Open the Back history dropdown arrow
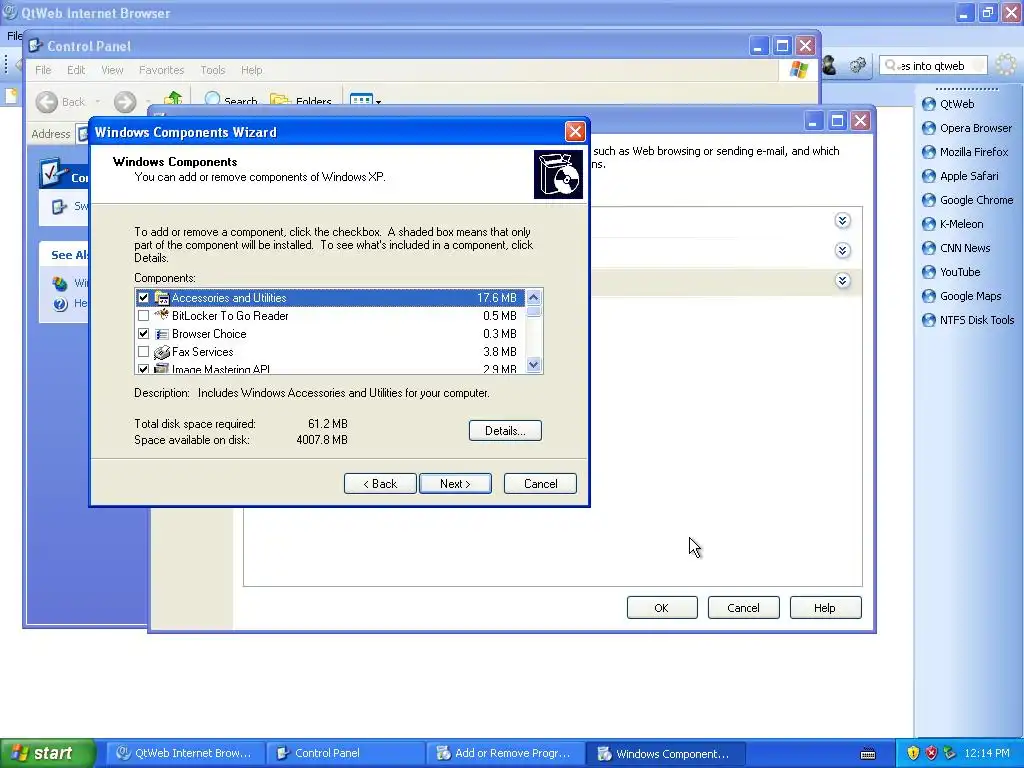This screenshot has width=1024, height=768. pyautogui.click(x=97, y=102)
